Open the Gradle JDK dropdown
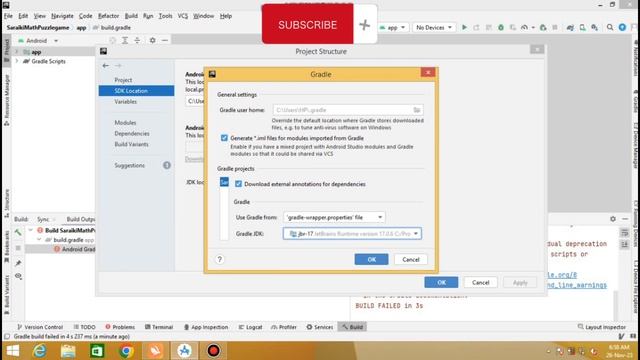Screen dimensions: 640x360 [352, 233]
